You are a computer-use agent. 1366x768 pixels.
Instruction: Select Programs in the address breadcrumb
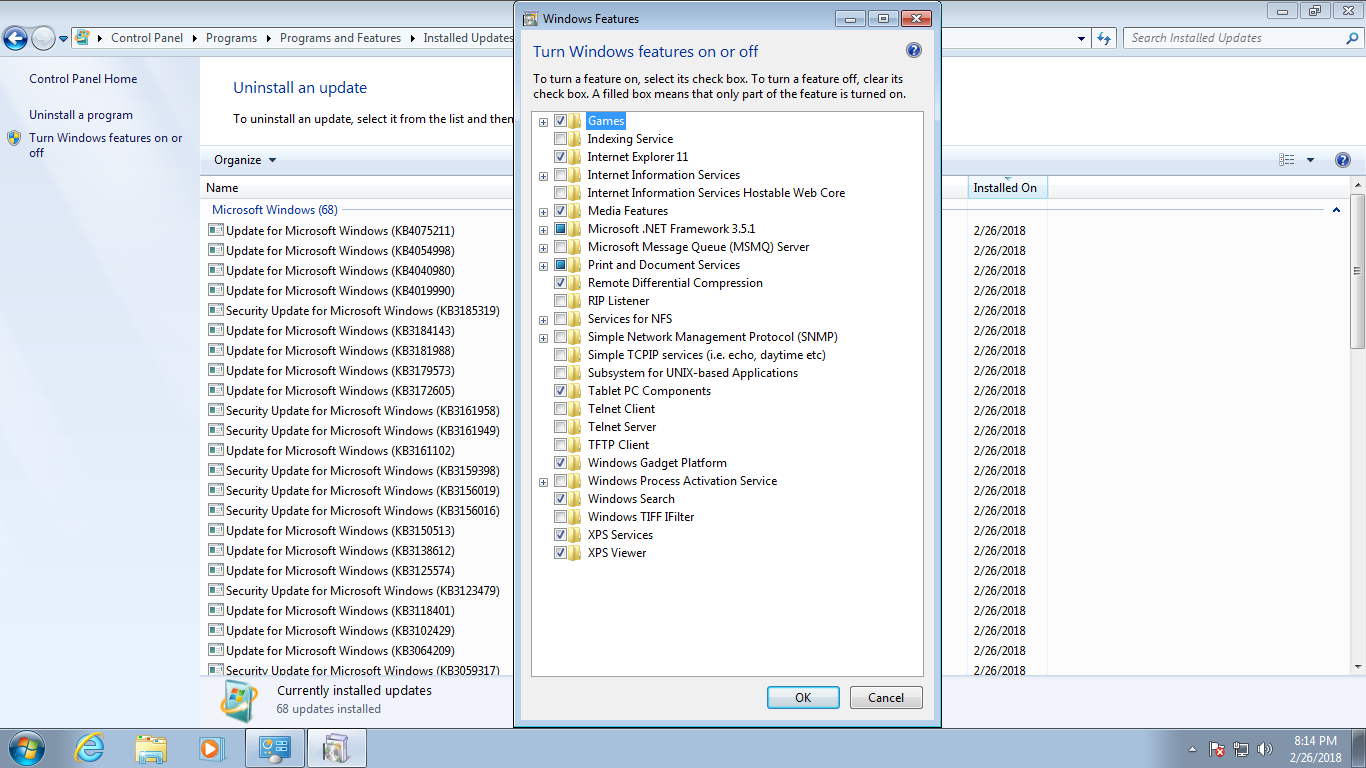231,38
